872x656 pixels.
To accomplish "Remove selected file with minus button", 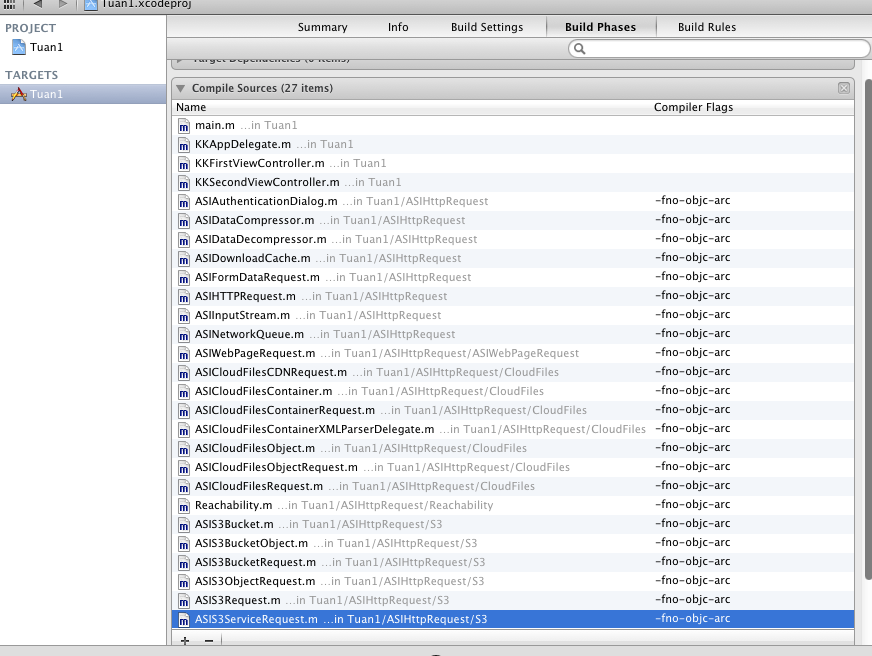I will pos(209,640).
